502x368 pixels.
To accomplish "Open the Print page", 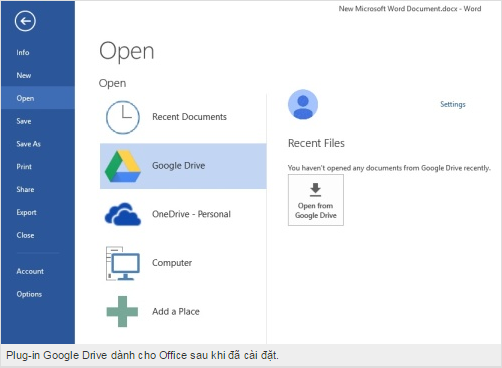I will pos(24,167).
